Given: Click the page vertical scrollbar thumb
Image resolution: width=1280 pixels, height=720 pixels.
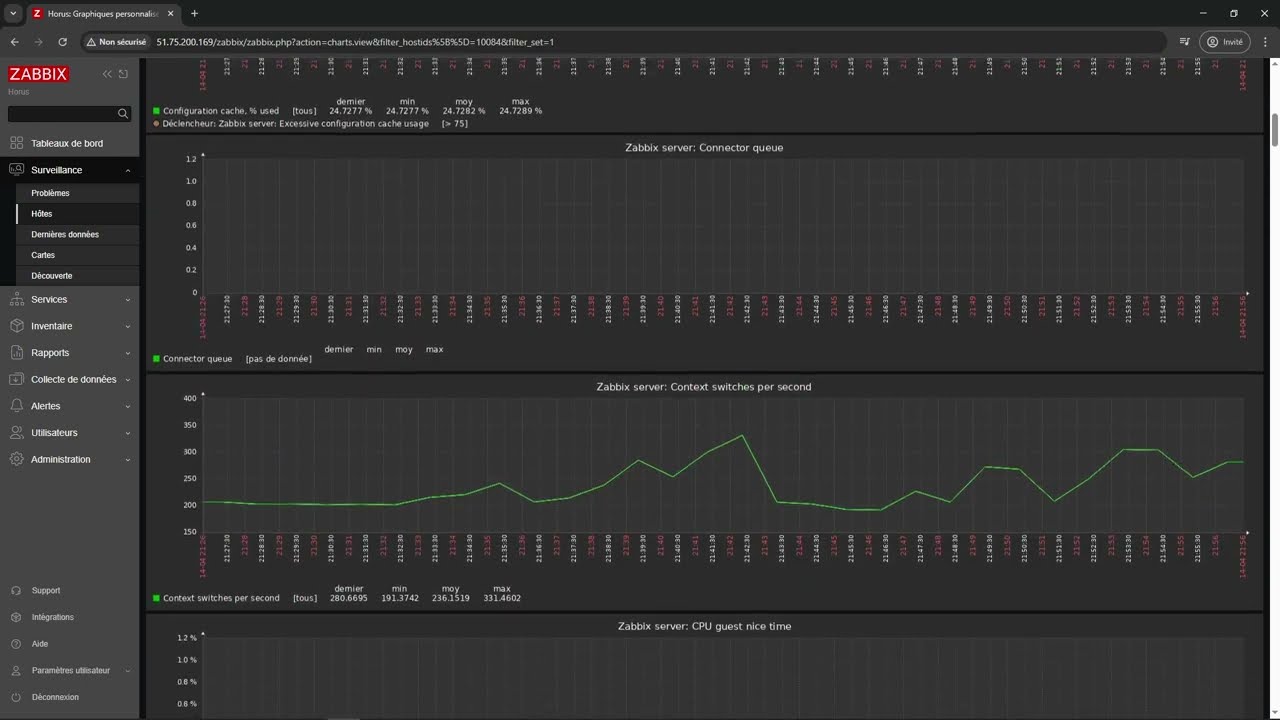Looking at the screenshot, I should pos(1275,129).
